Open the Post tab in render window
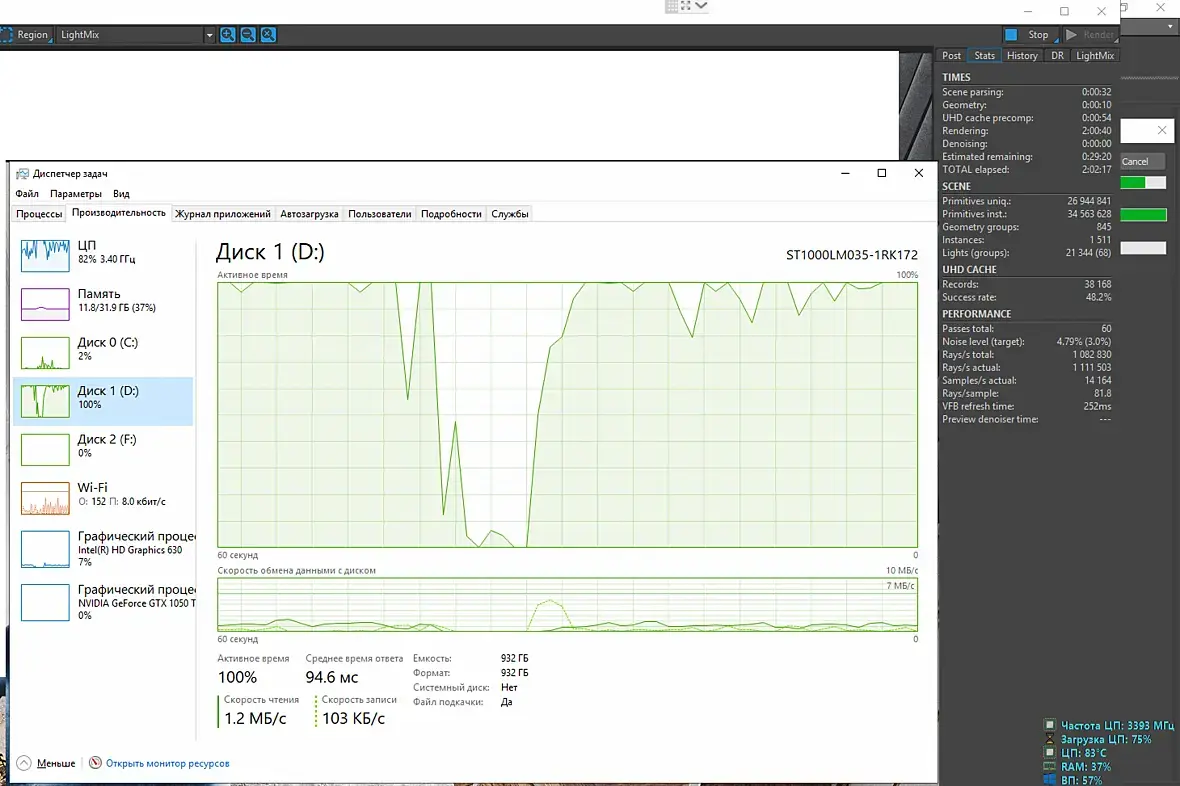 point(951,56)
